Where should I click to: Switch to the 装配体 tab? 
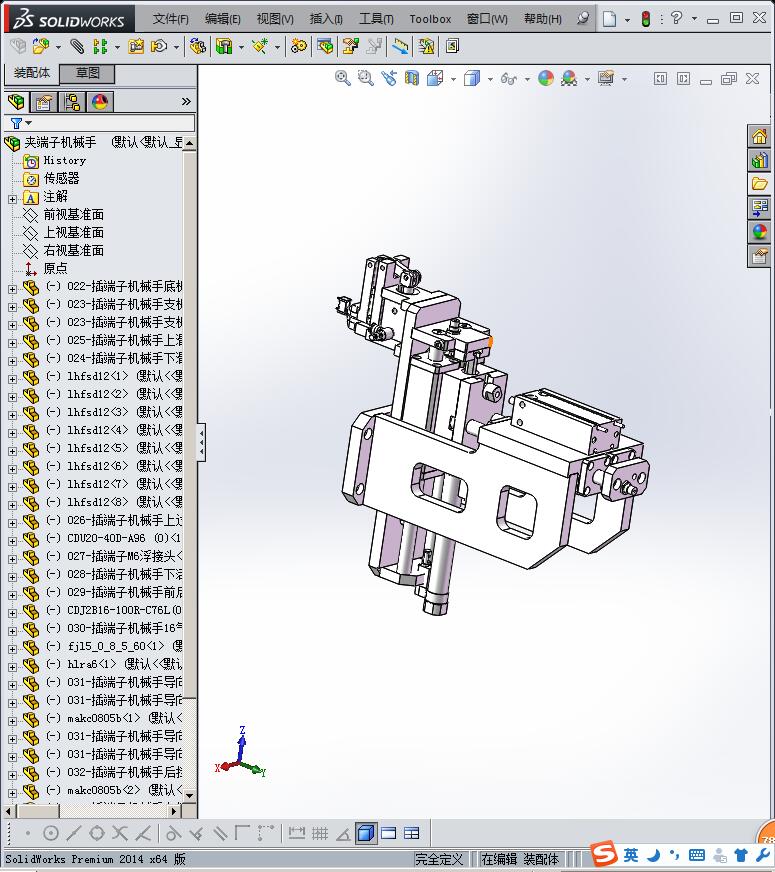point(32,73)
